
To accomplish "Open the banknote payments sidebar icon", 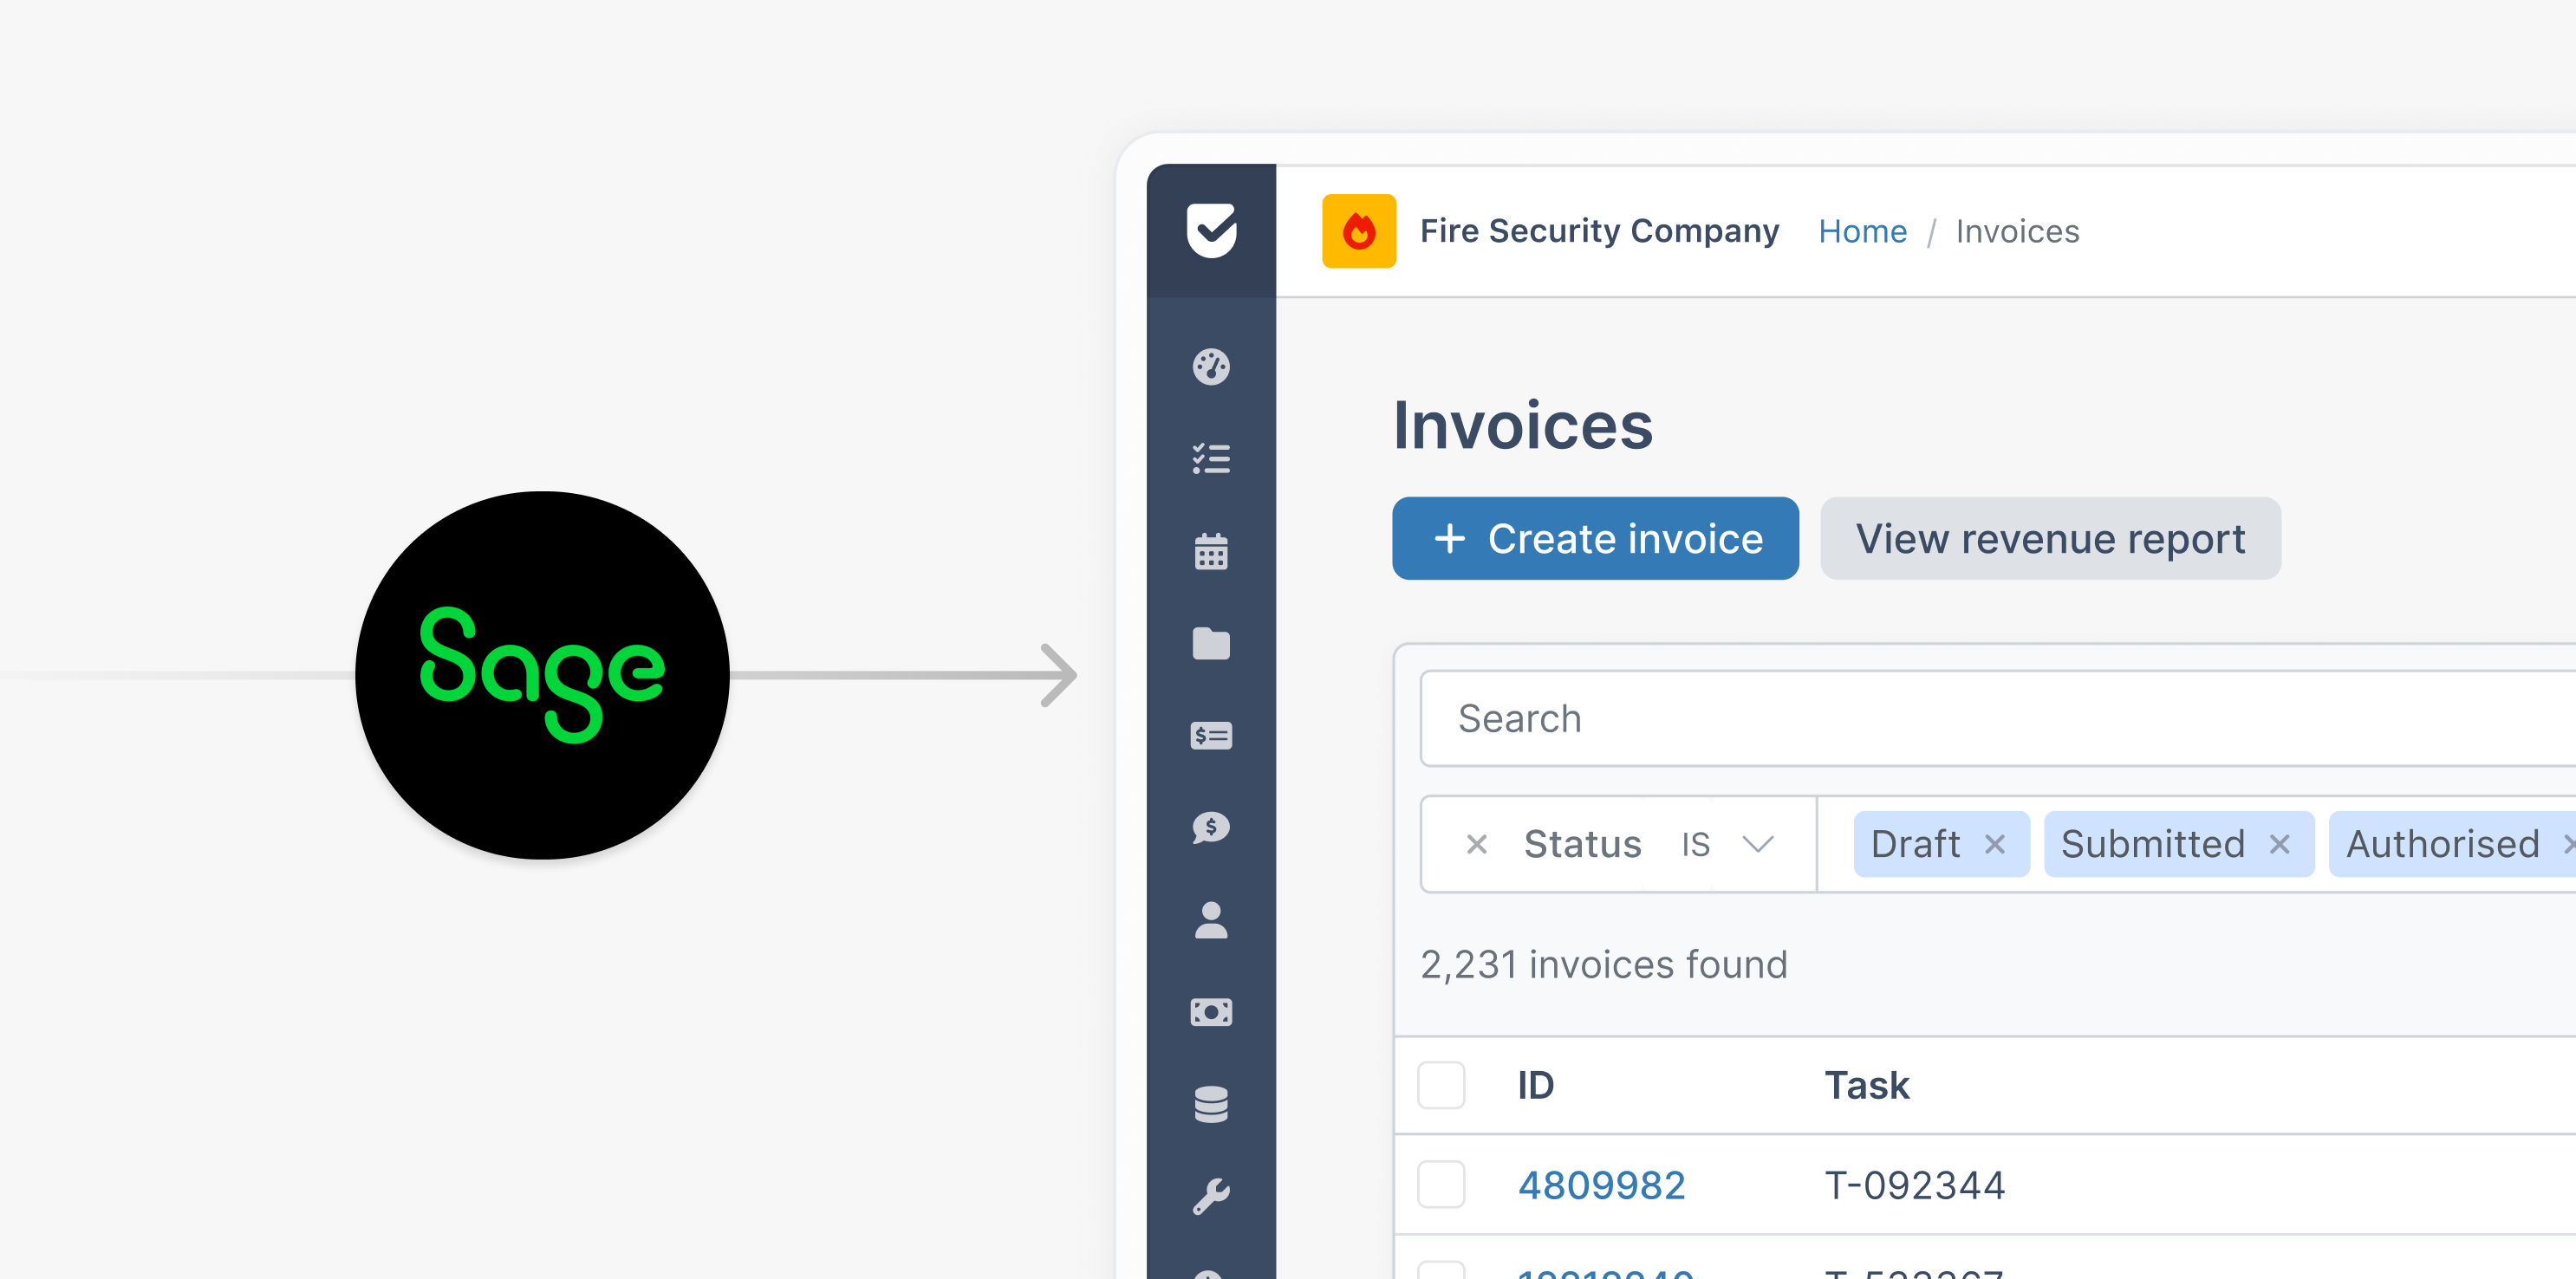I will click(x=1211, y=1012).
